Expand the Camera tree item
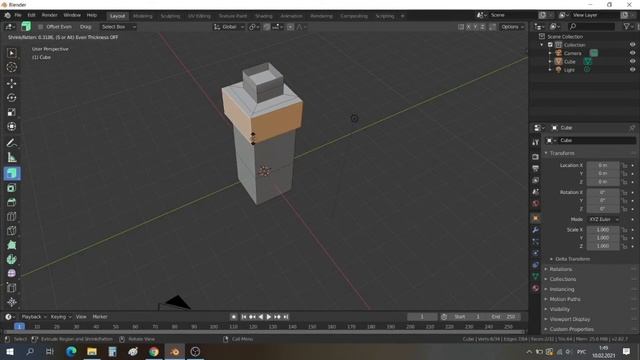 pos(550,53)
